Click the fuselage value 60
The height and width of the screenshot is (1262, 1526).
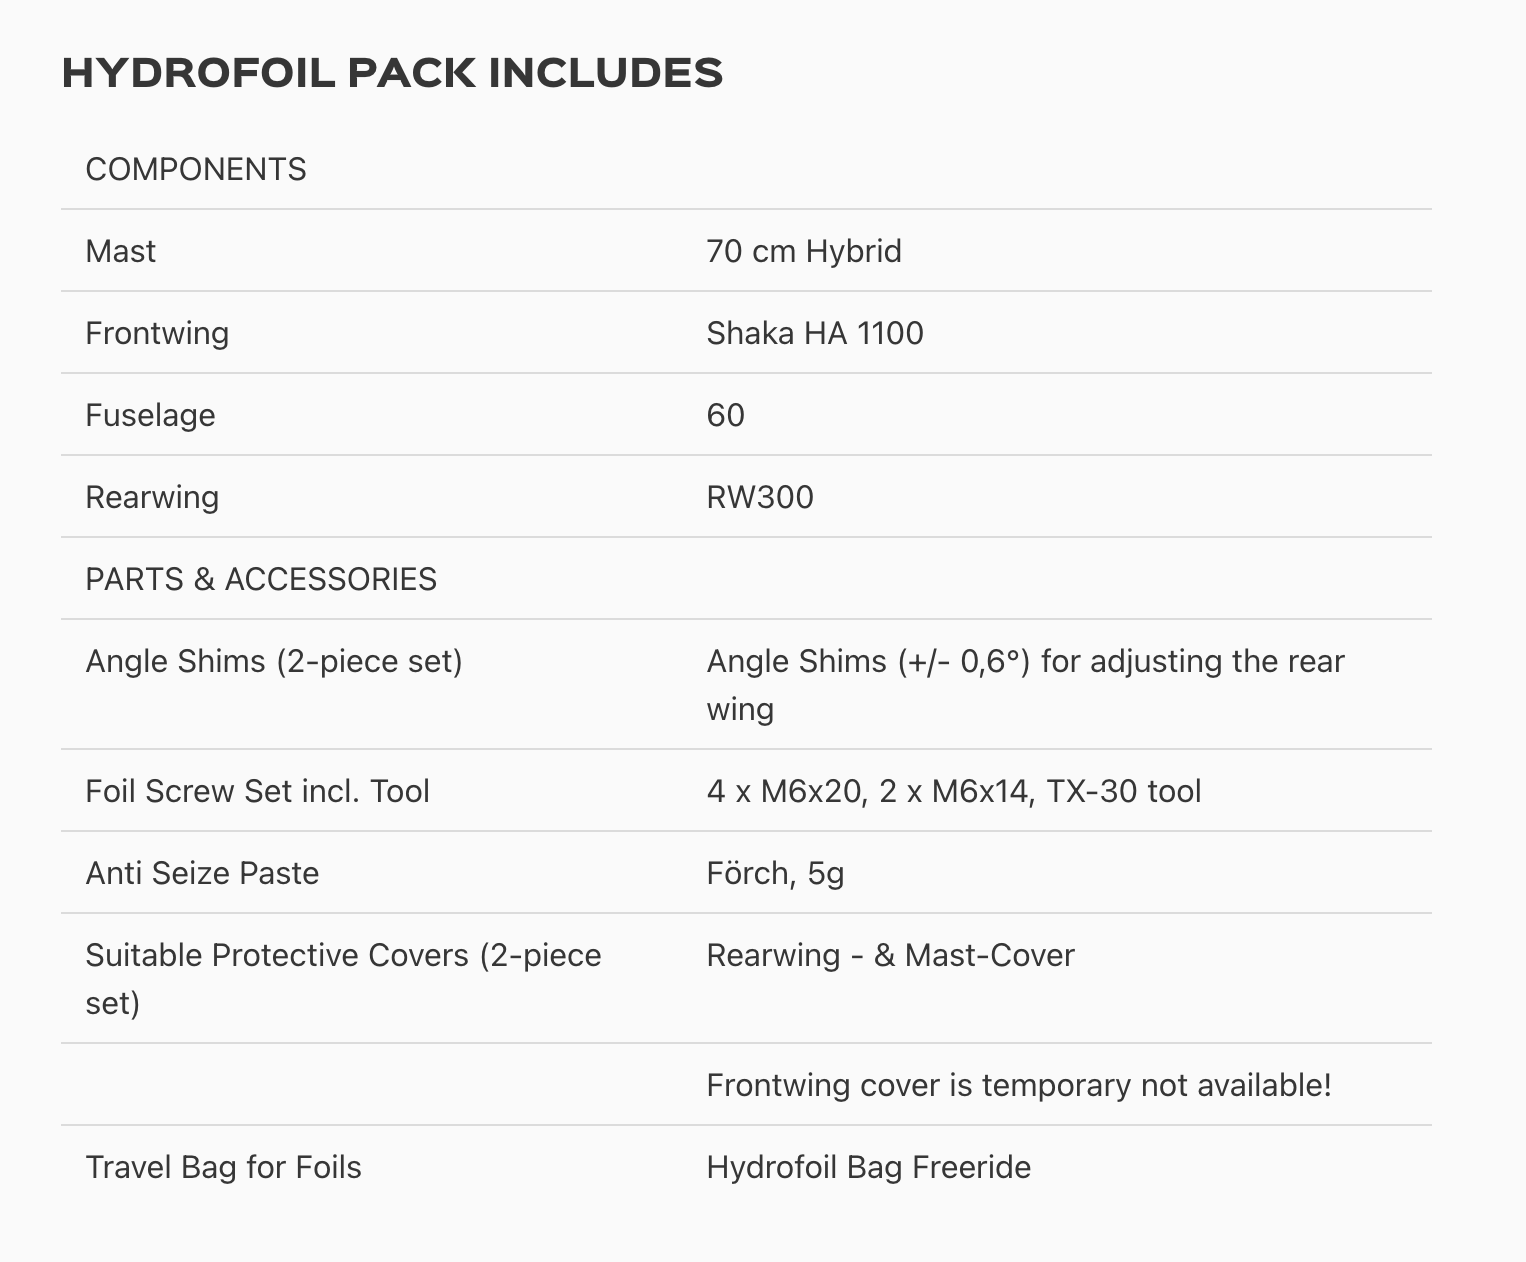click(x=725, y=415)
